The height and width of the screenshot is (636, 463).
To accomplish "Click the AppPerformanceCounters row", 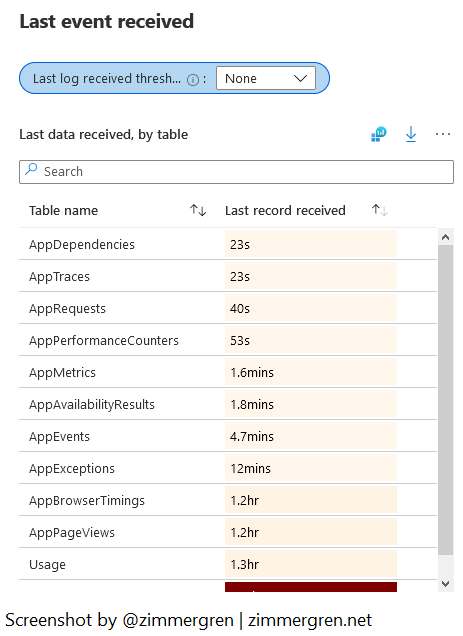I will (228, 340).
